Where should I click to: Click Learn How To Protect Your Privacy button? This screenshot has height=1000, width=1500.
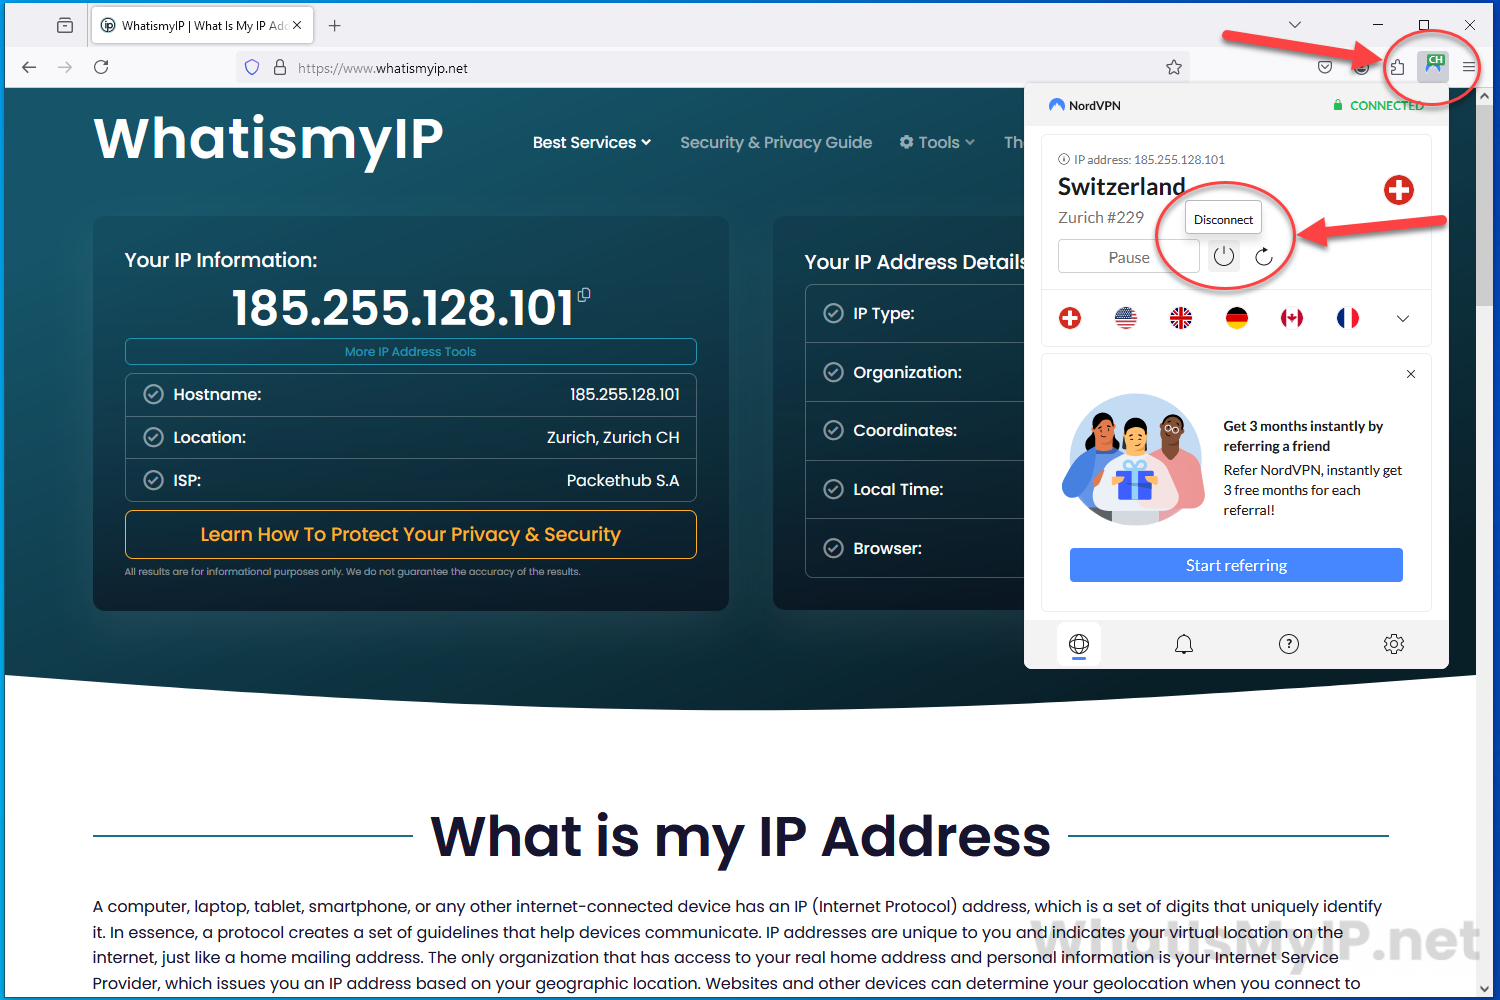[x=411, y=534]
